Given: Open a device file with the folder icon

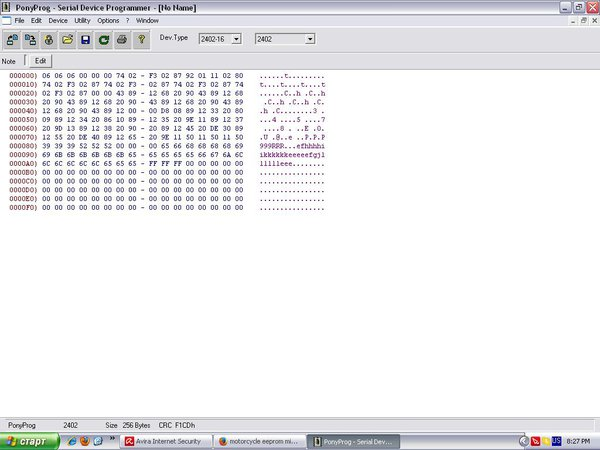Looking at the screenshot, I should tap(67, 39).
